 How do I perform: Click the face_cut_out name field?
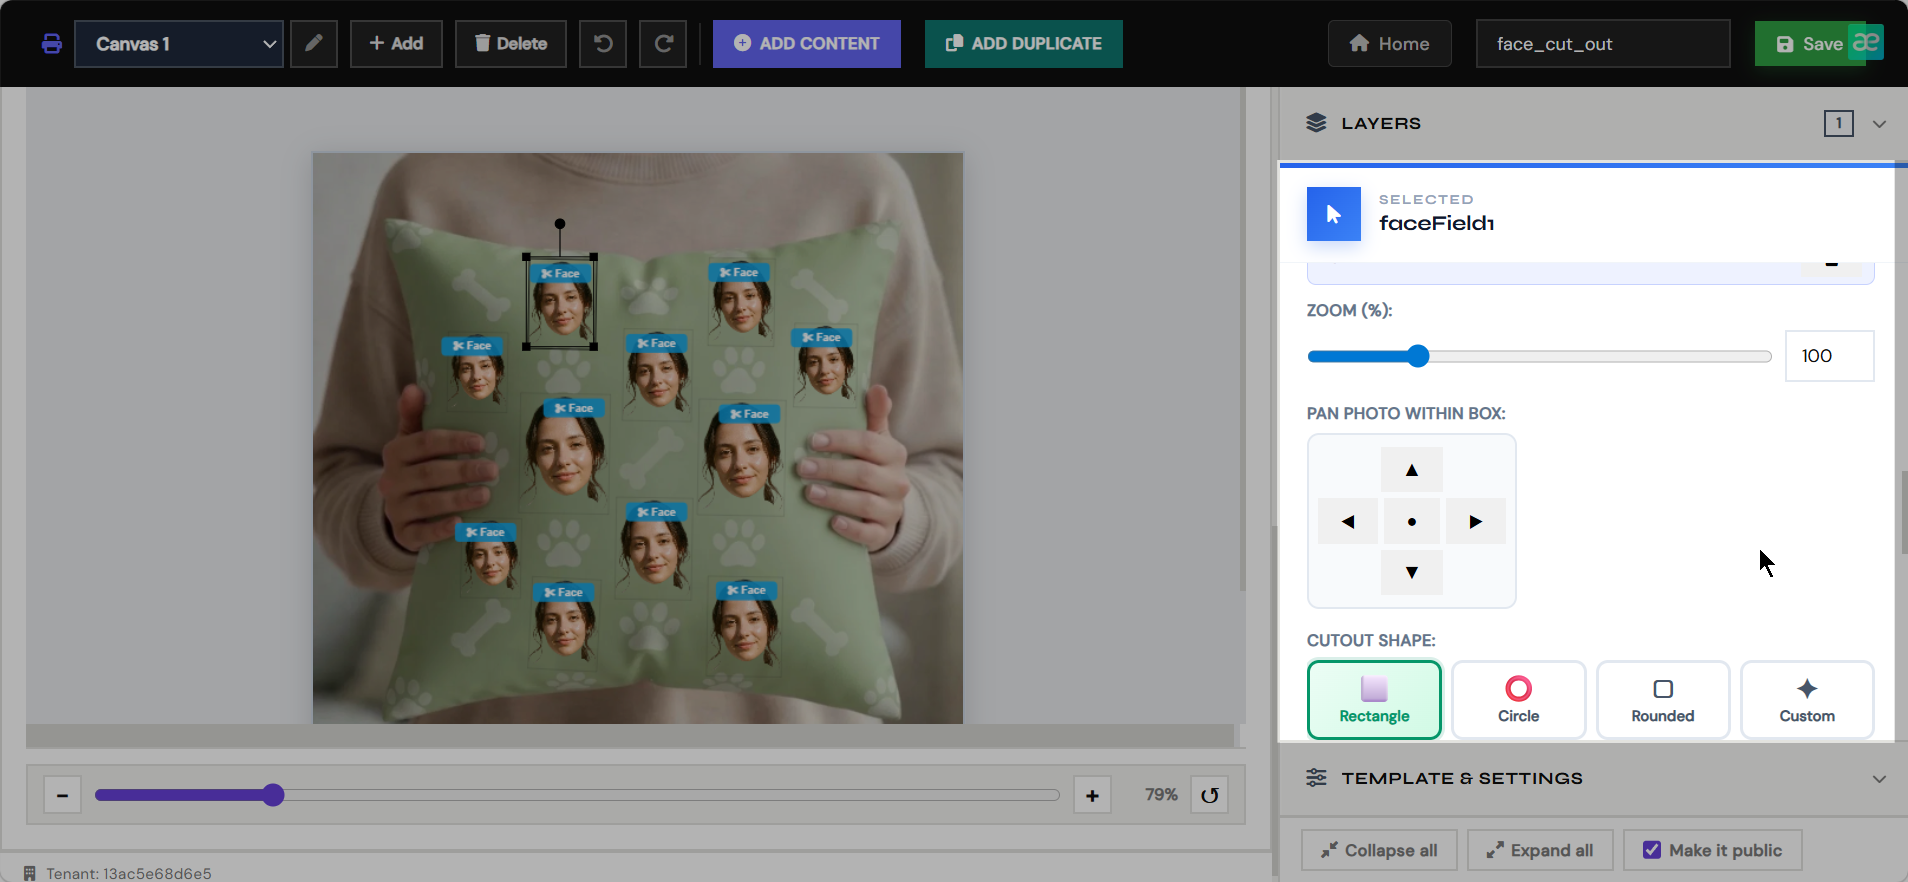1603,44
